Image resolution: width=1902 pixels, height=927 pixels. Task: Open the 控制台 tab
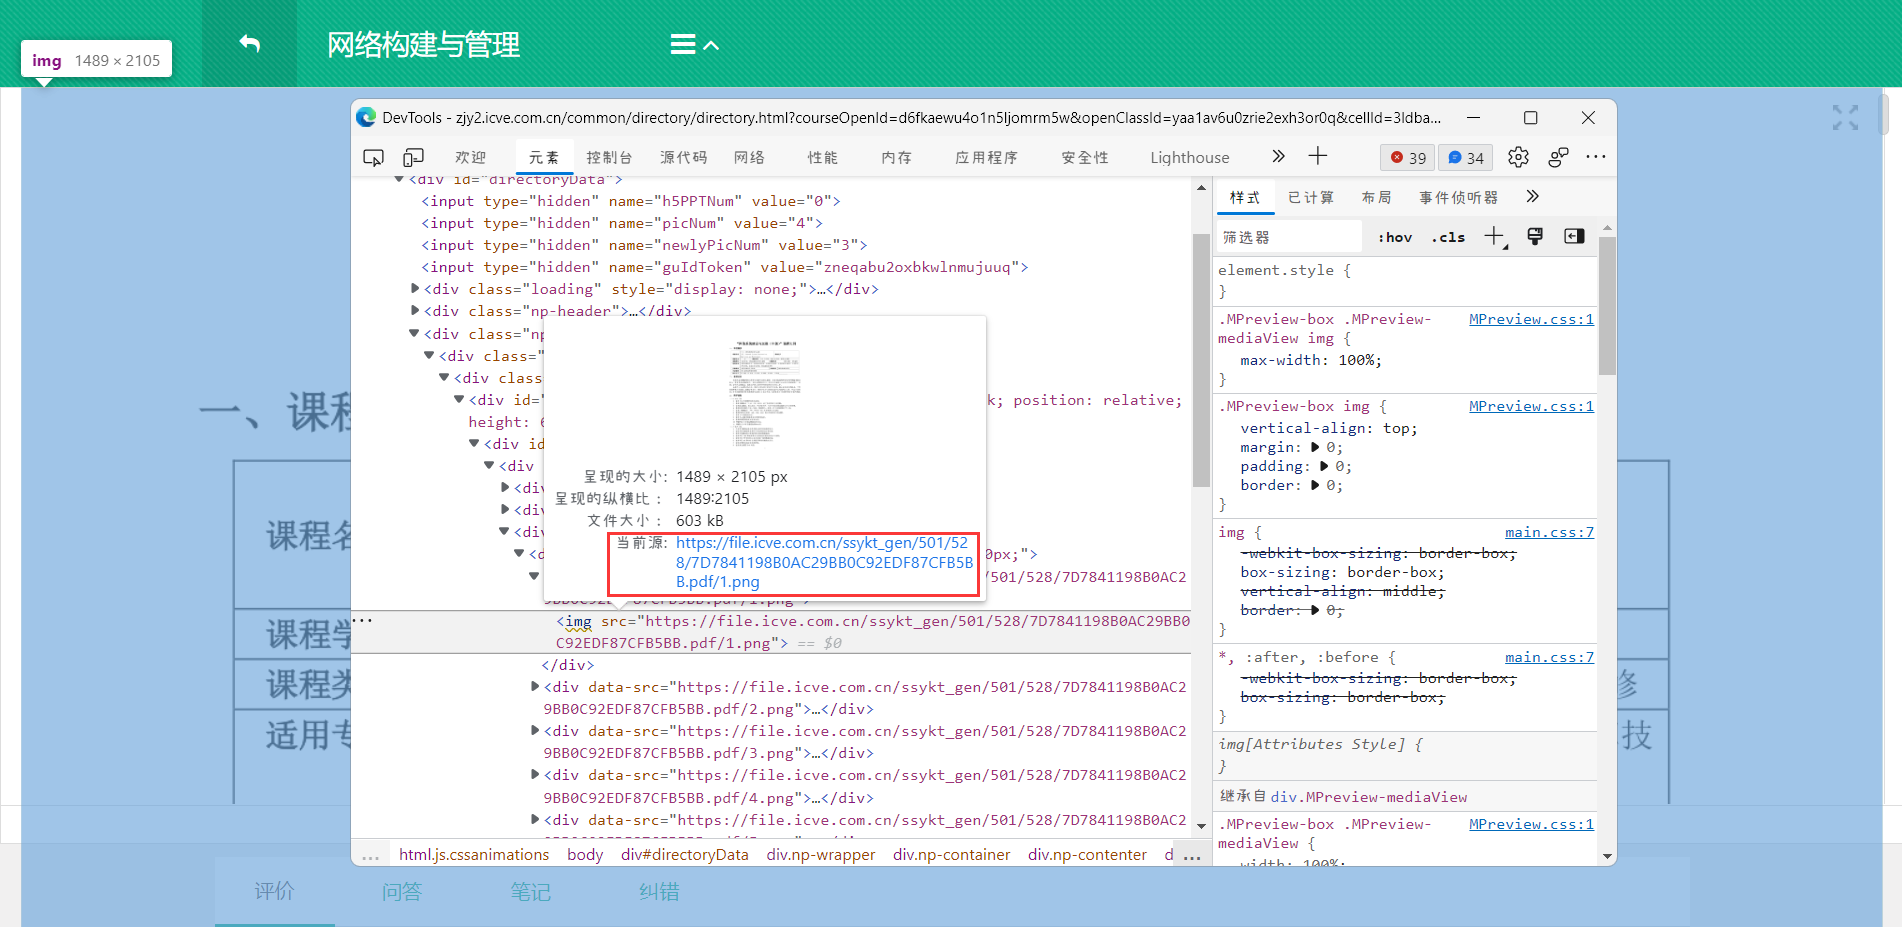609,157
